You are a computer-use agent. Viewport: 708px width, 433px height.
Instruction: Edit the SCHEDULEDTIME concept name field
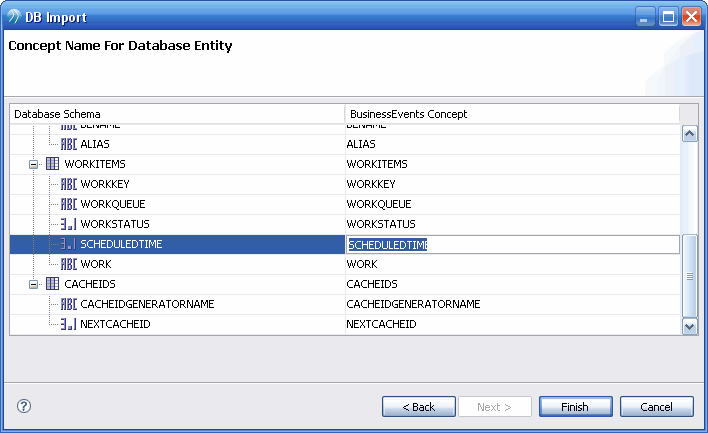coord(510,245)
